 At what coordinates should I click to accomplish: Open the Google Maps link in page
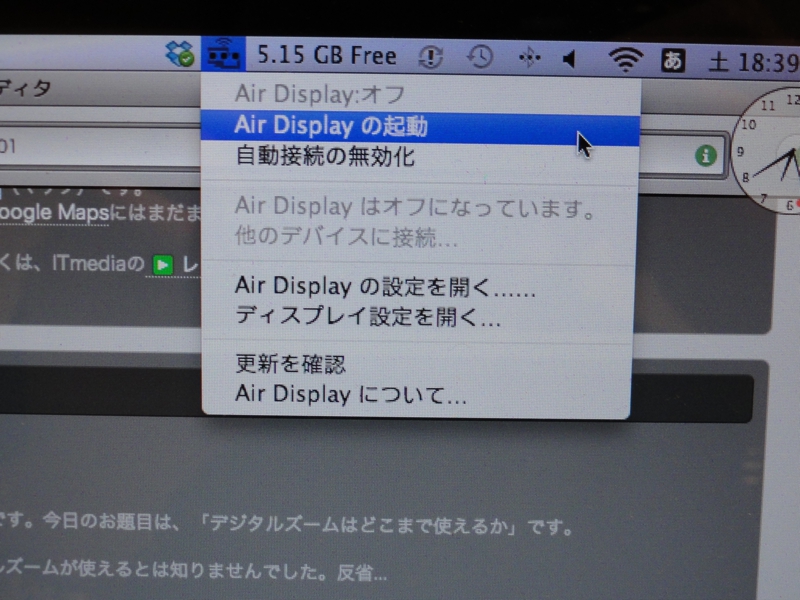[x=54, y=213]
